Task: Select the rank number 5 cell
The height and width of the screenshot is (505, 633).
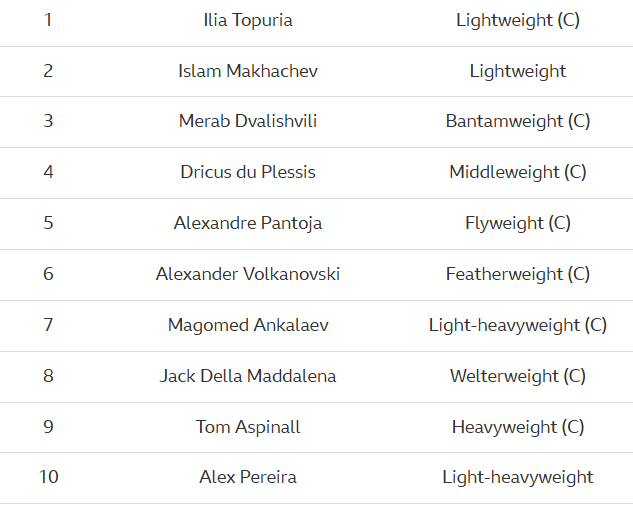Action: pos(48,223)
